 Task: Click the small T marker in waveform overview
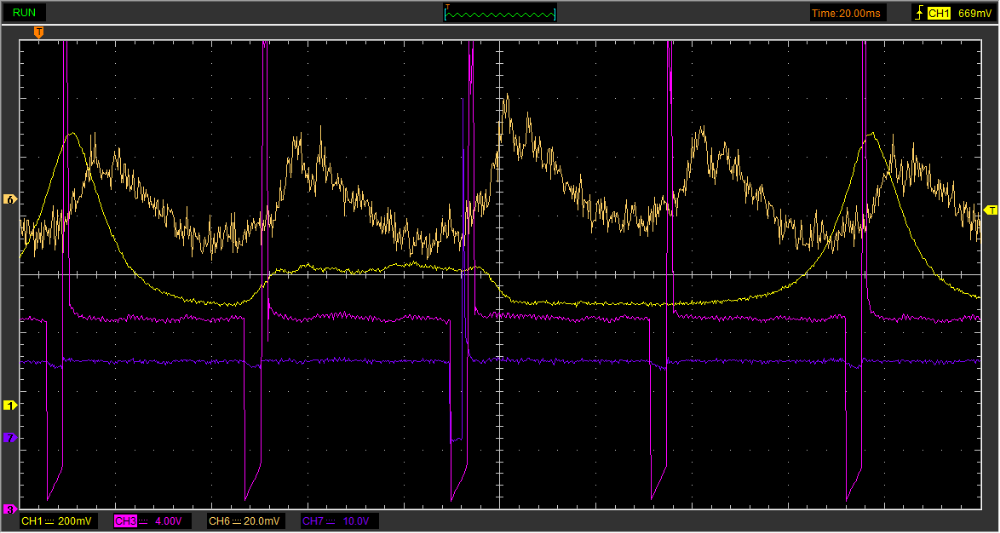[448, 6]
